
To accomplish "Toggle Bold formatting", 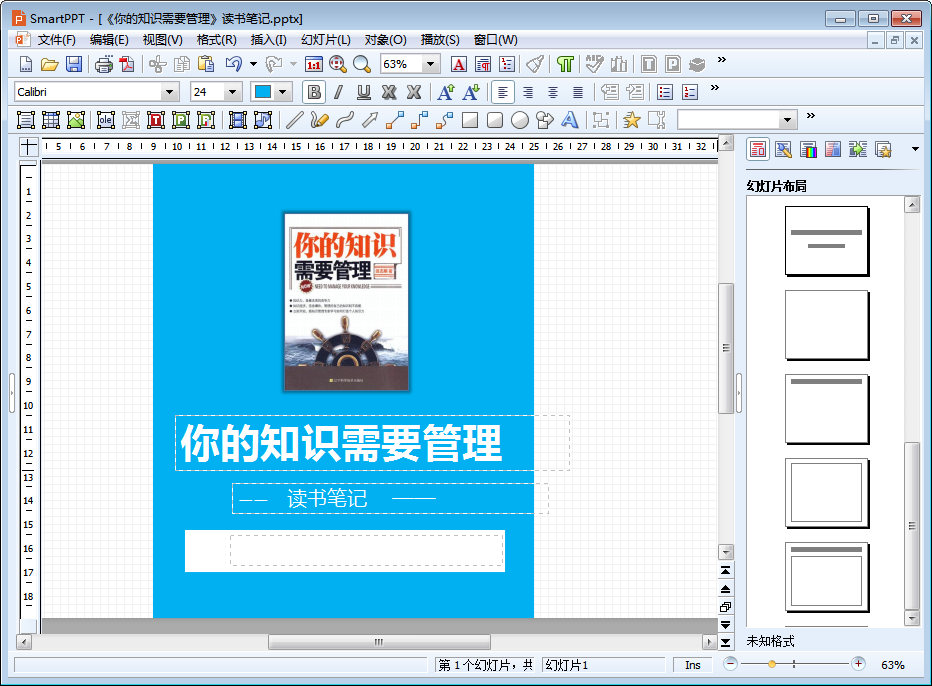I will 314,92.
